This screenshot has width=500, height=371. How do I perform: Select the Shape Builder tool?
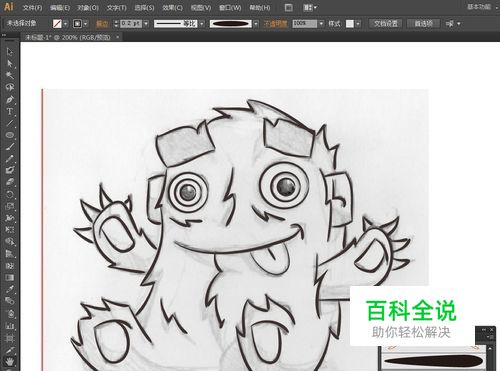click(10, 242)
